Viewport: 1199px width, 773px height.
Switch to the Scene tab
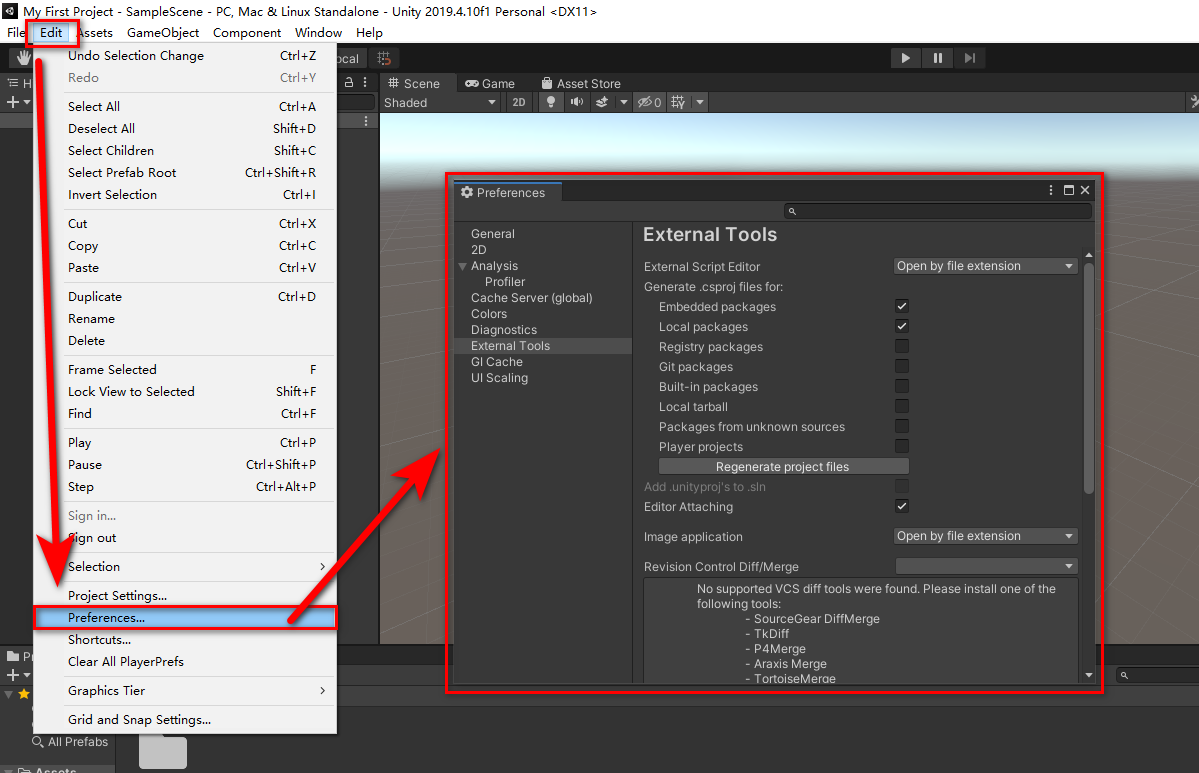click(x=414, y=83)
